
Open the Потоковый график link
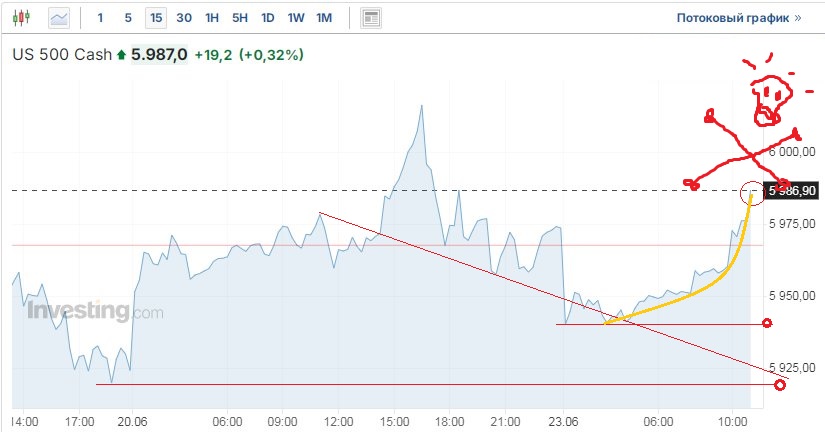(738, 18)
